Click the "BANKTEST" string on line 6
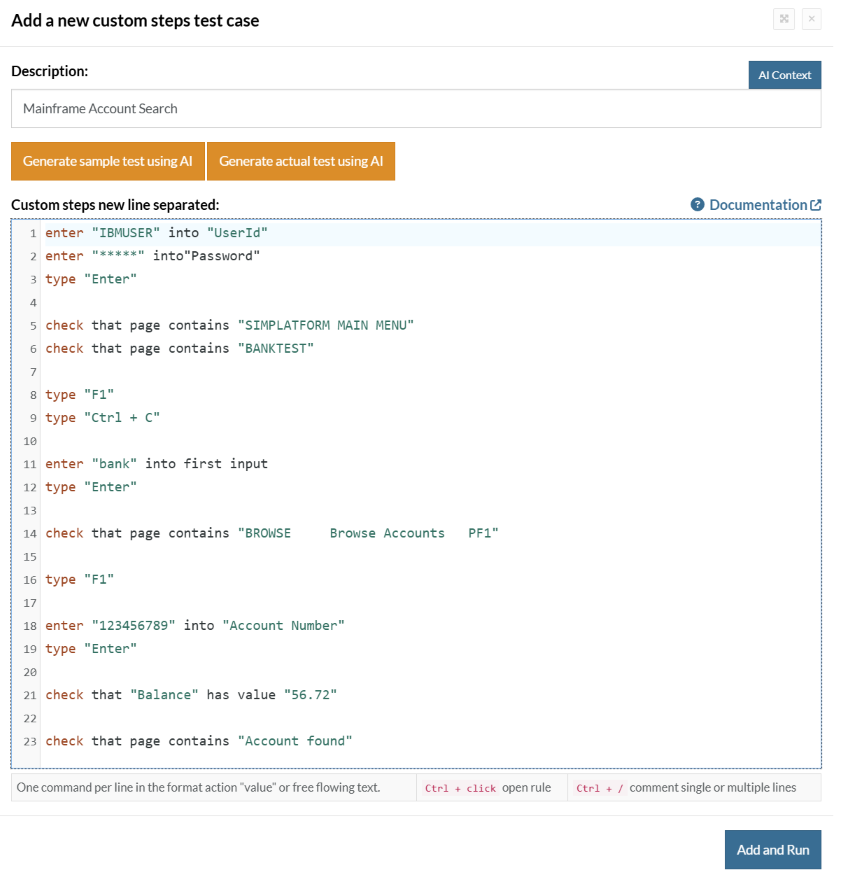The image size is (846, 875). [x=275, y=348]
